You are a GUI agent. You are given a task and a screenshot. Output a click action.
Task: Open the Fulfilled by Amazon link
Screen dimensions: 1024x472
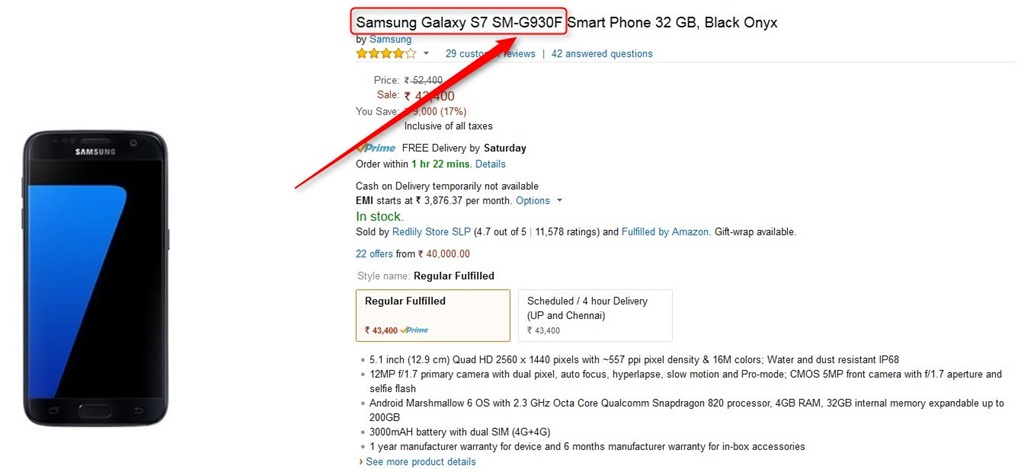(666, 232)
